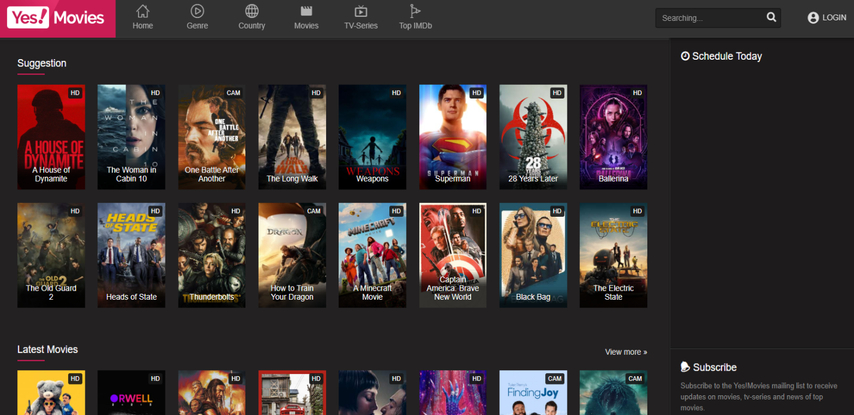Open the Superman movie poster
Screen dimensions: 854x415
coord(453,137)
